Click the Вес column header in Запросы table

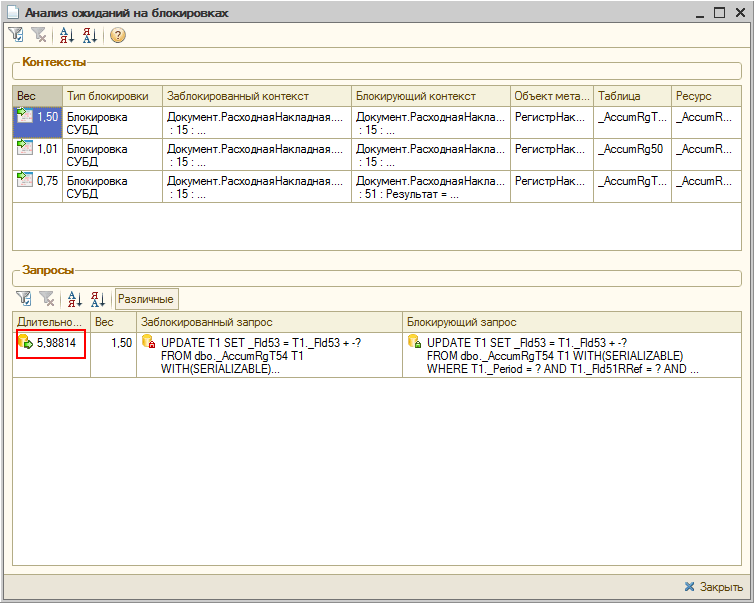[x=113, y=322]
